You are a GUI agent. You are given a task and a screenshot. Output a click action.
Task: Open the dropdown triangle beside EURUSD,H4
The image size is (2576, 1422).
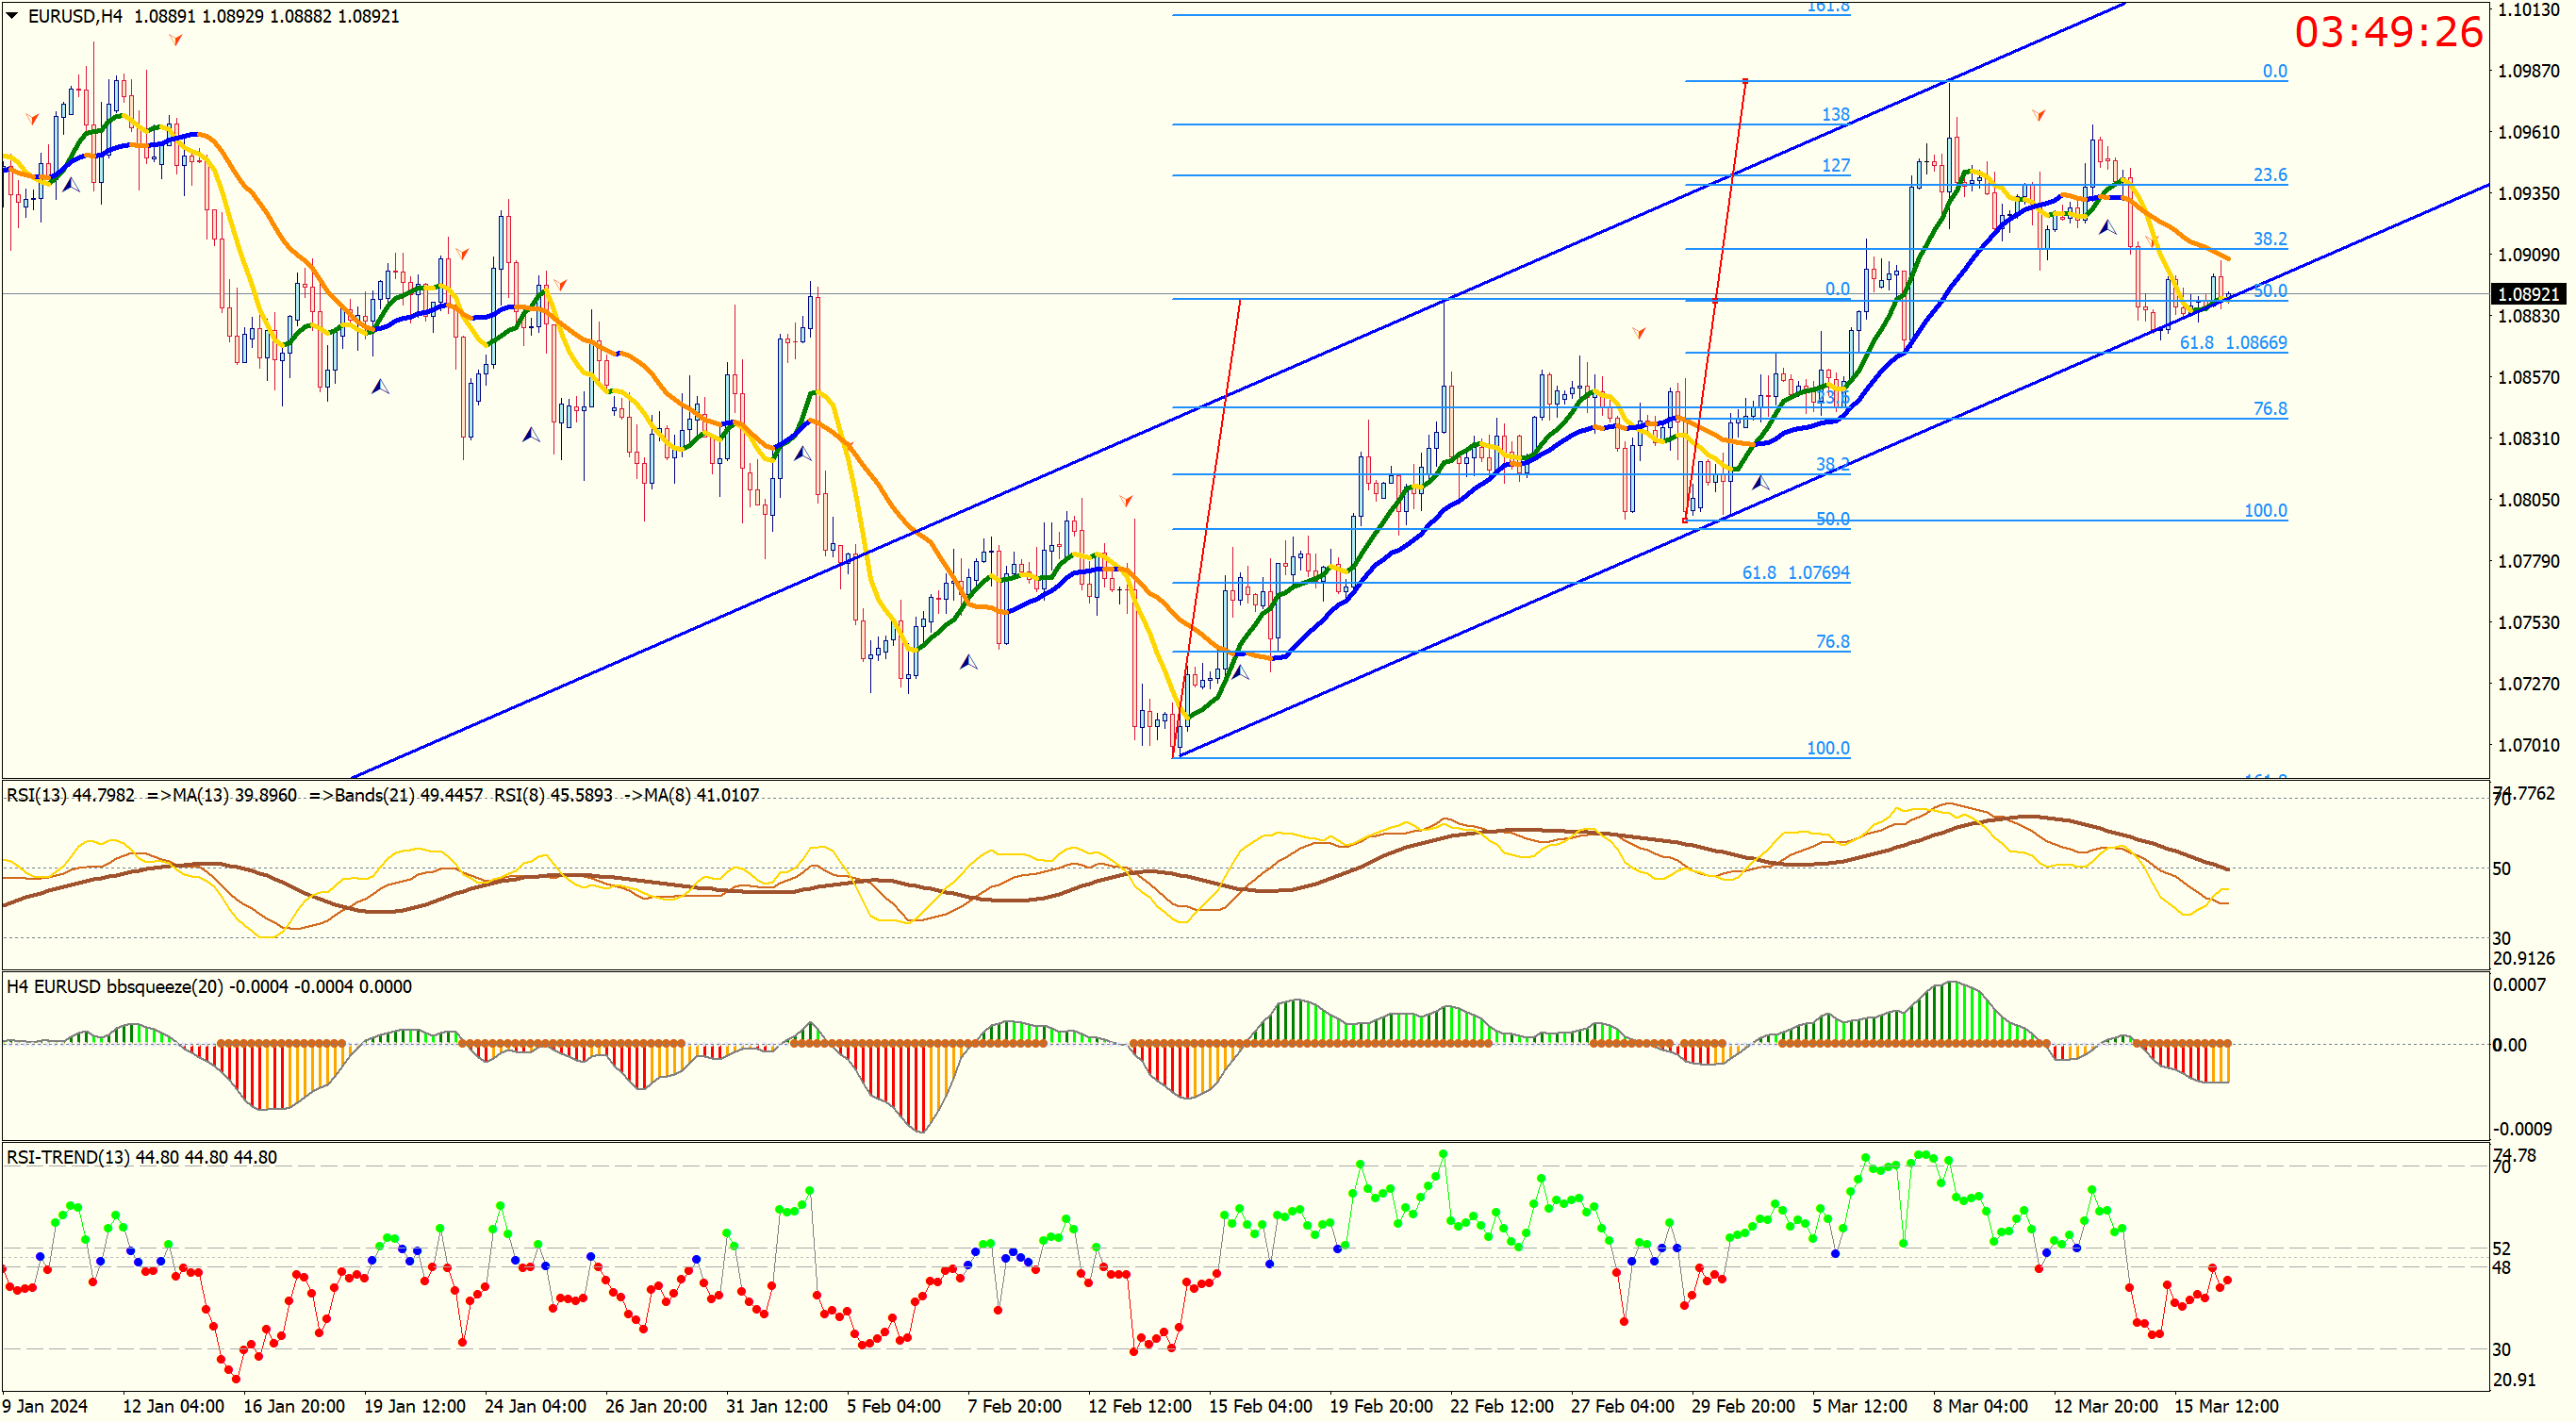click(13, 16)
